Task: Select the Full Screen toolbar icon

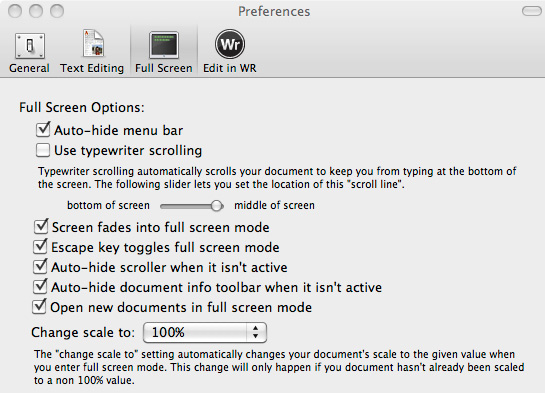Action: click(164, 52)
